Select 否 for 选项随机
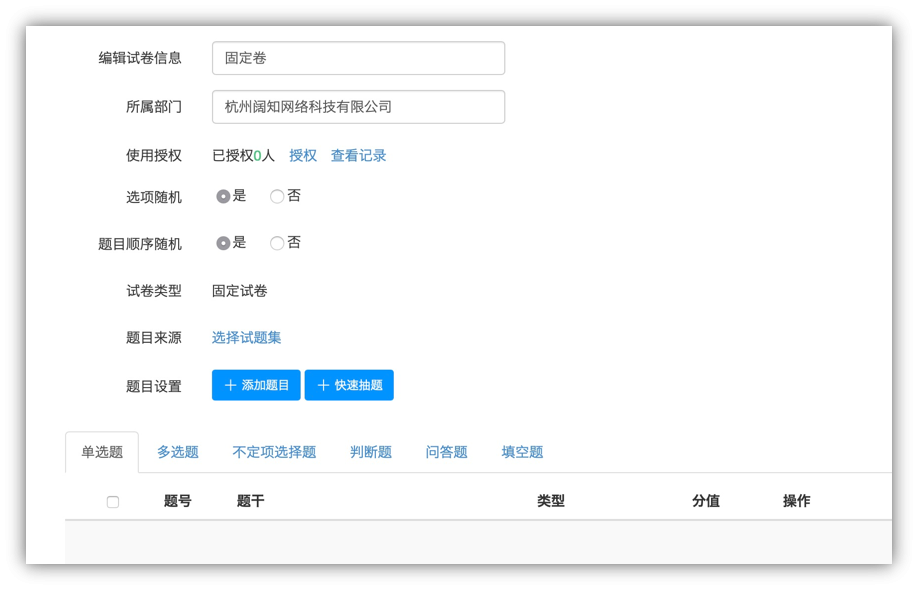Image resolution: width=919 pixels, height=591 pixels. click(277, 196)
